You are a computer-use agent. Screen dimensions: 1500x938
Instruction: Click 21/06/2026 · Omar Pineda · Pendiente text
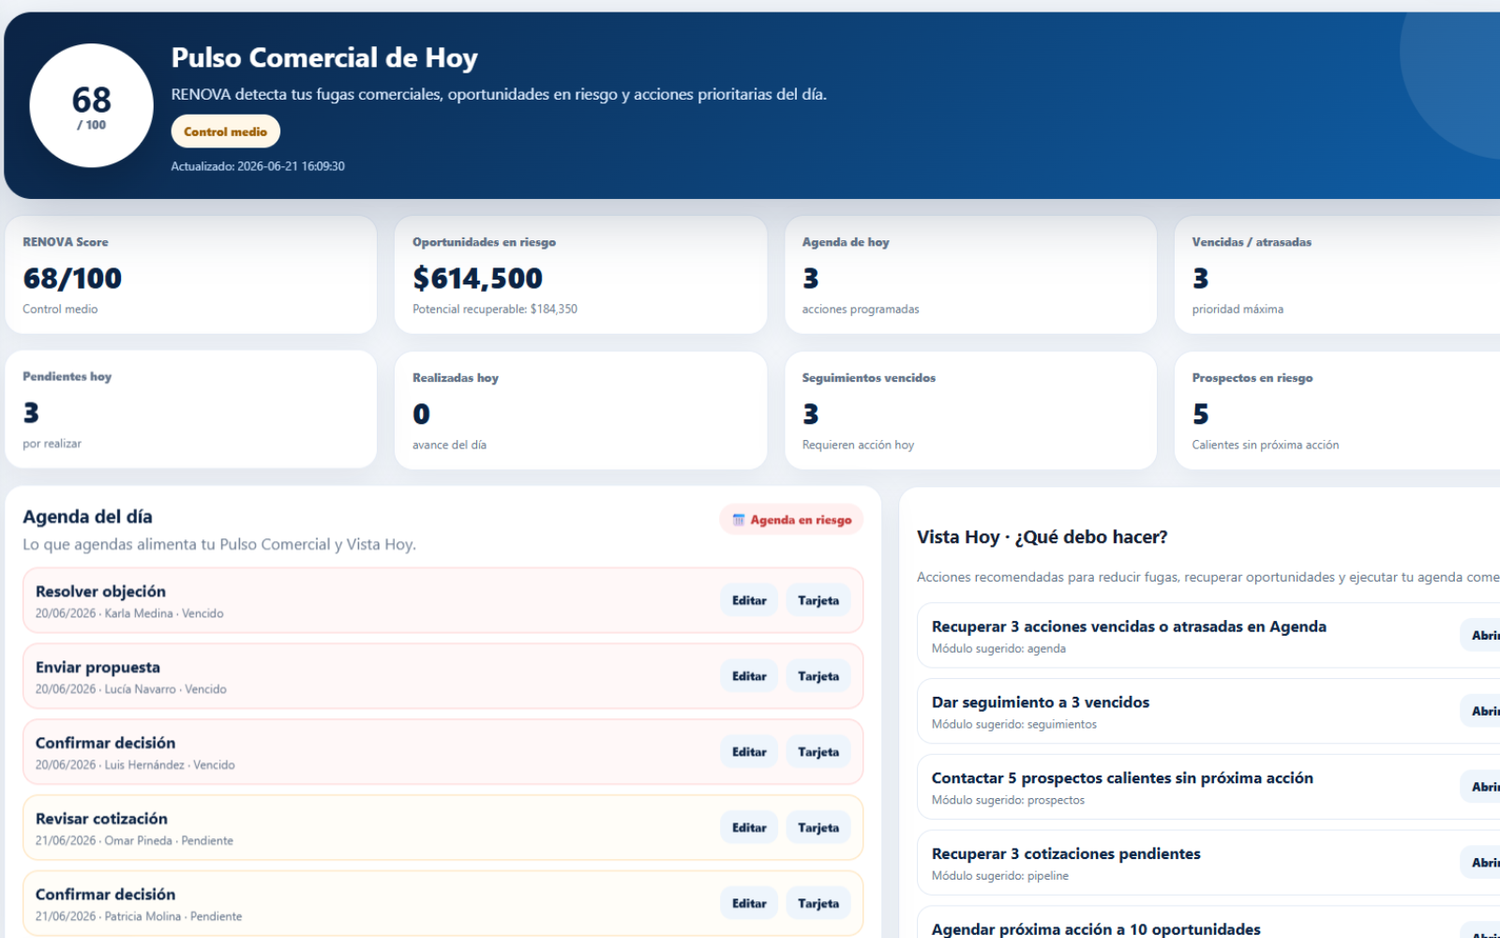134,841
